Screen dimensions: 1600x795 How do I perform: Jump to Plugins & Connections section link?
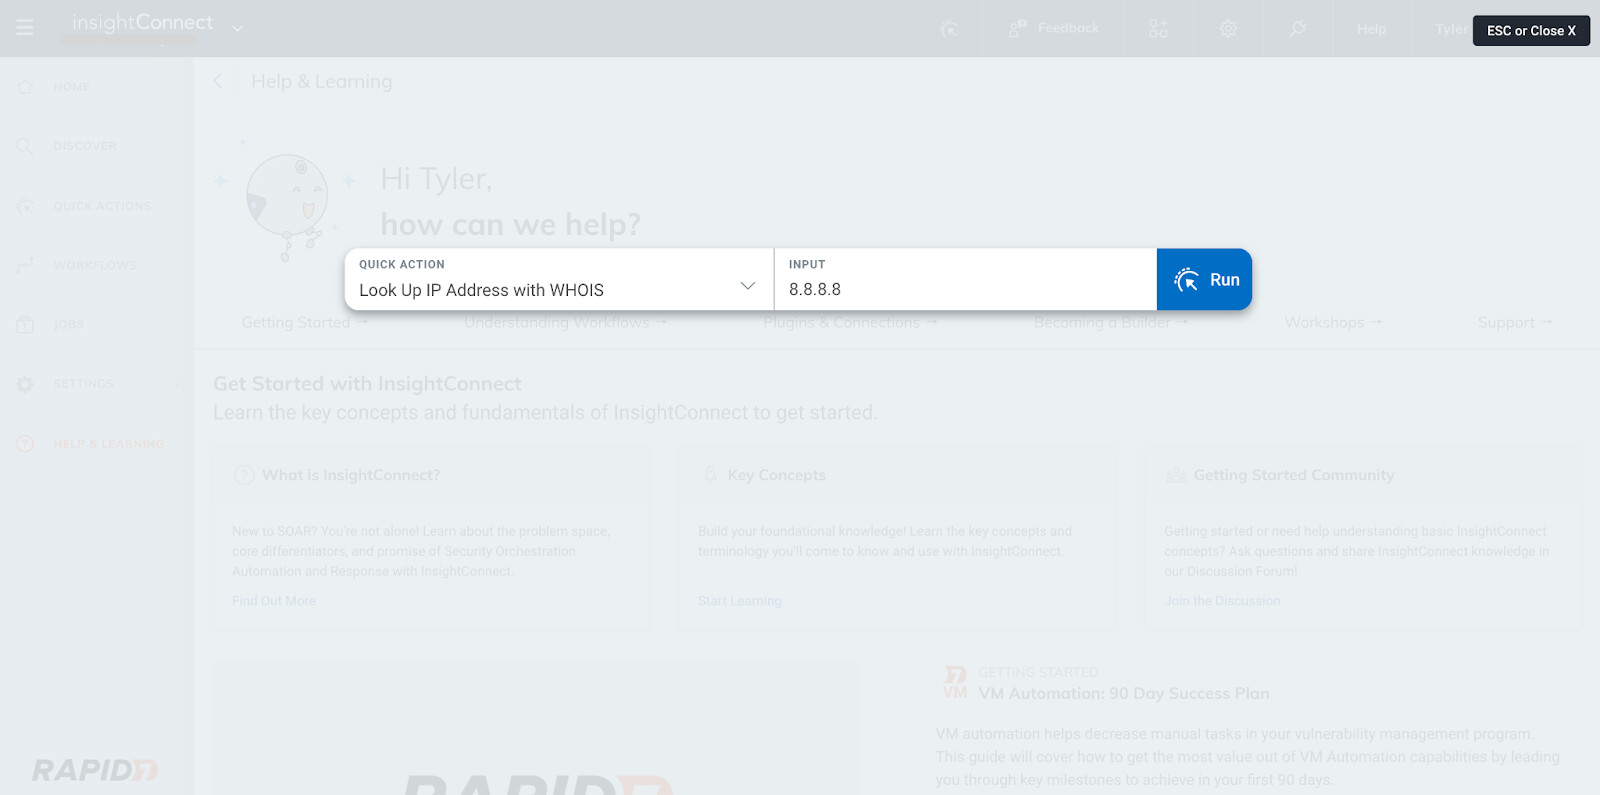(850, 322)
